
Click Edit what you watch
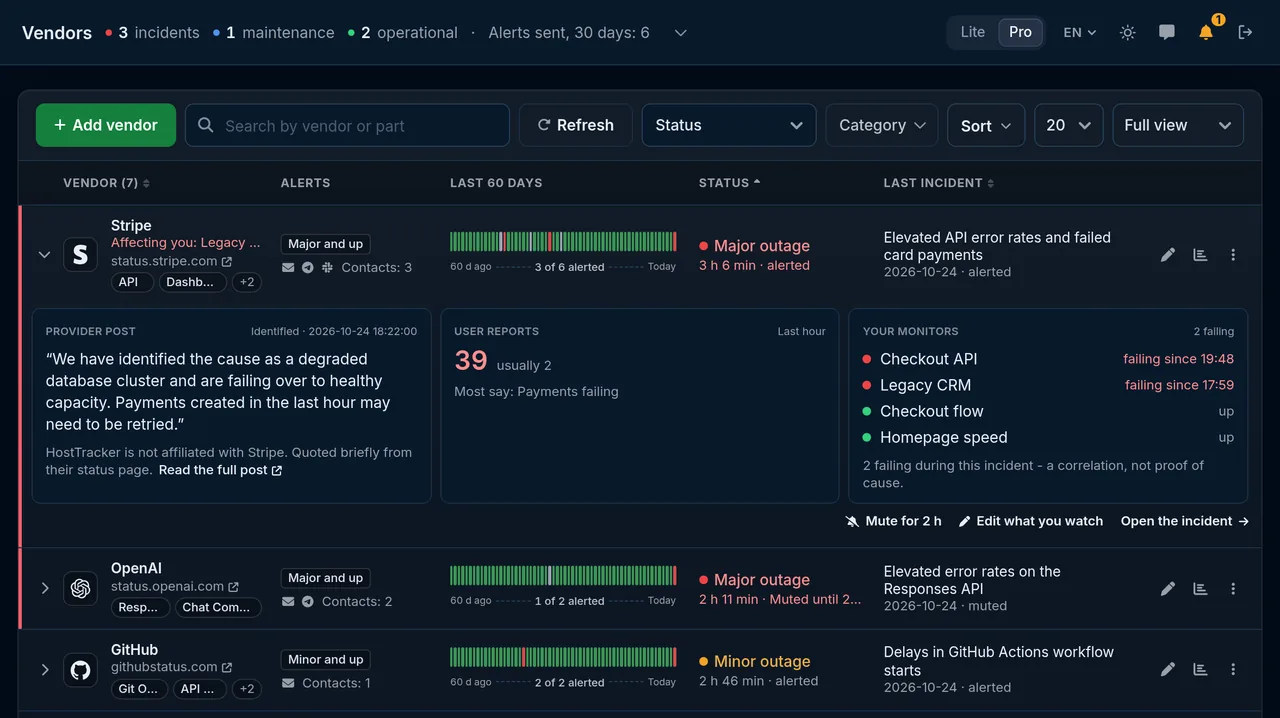(1031, 521)
